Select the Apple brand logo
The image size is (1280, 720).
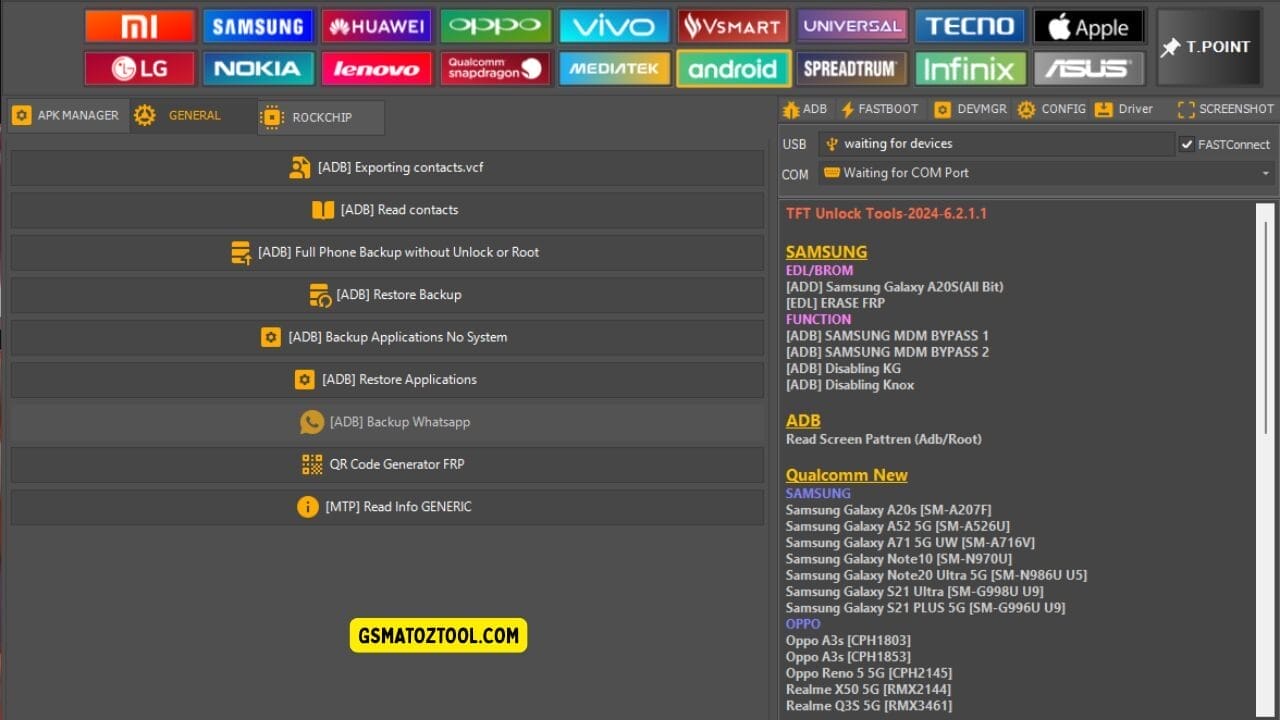pyautogui.click(x=1088, y=26)
